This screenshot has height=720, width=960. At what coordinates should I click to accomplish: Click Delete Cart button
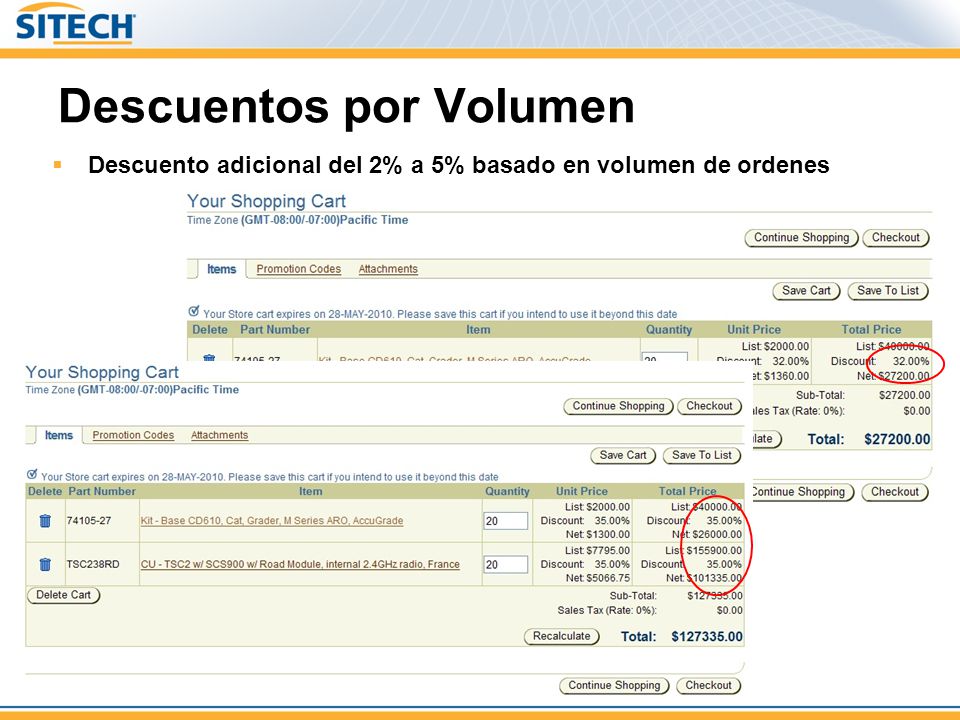[x=63, y=595]
